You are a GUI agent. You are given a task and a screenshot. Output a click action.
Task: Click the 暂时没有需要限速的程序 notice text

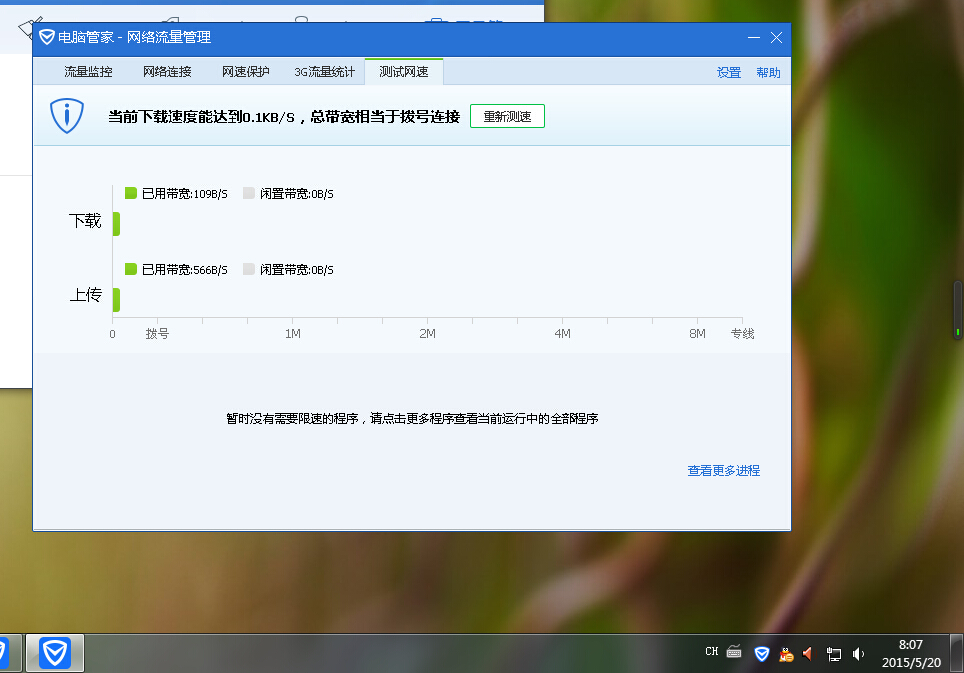[x=412, y=419]
